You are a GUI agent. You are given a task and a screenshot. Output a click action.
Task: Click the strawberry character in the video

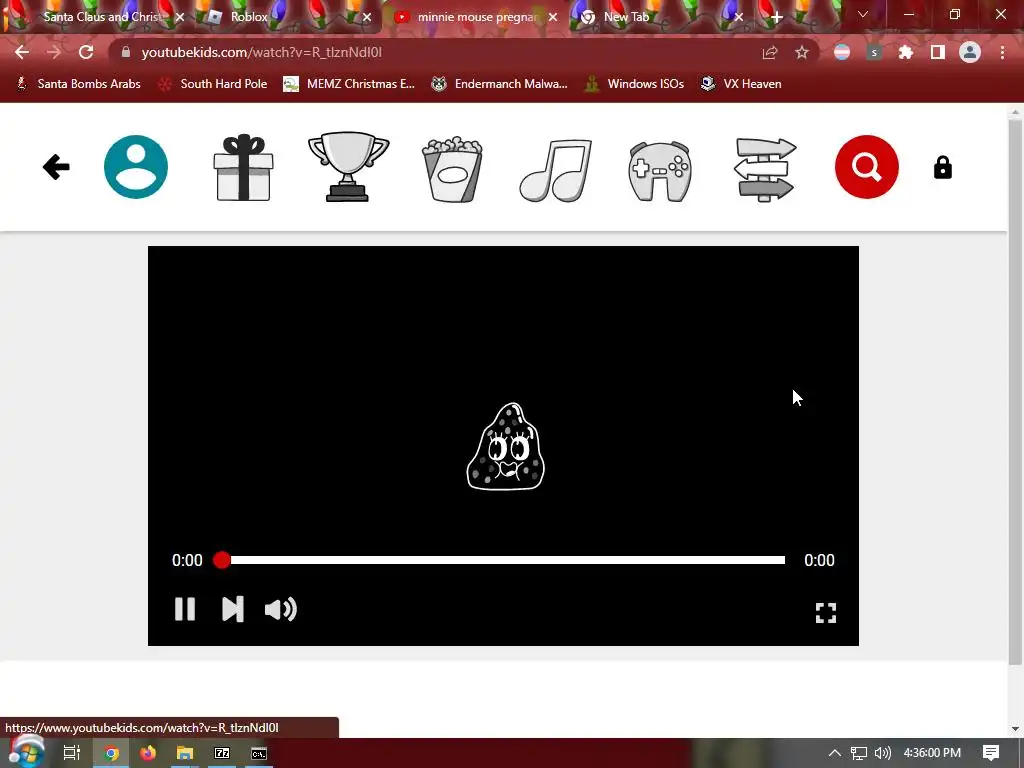pyautogui.click(x=505, y=446)
